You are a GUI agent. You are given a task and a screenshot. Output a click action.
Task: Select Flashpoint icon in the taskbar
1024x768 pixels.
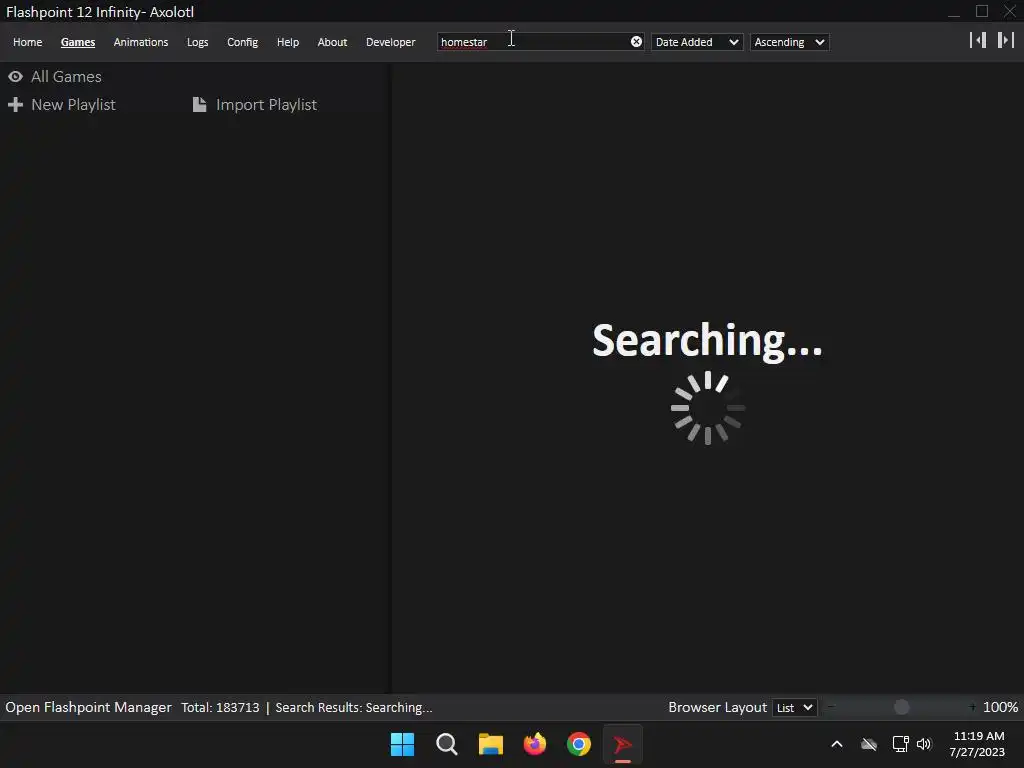[622, 744]
